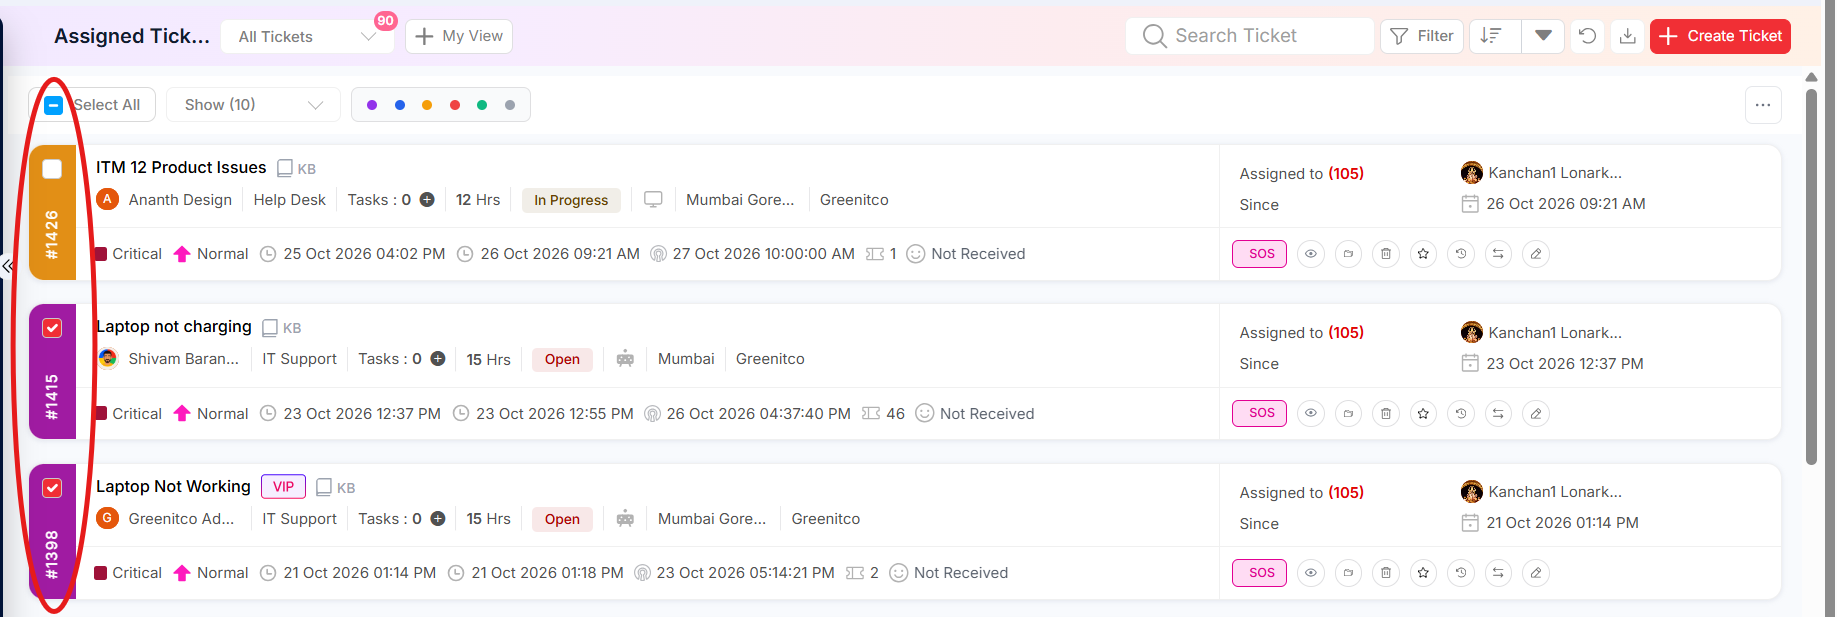Click the Create Ticket button
The image size is (1837, 617).
point(1720,36)
